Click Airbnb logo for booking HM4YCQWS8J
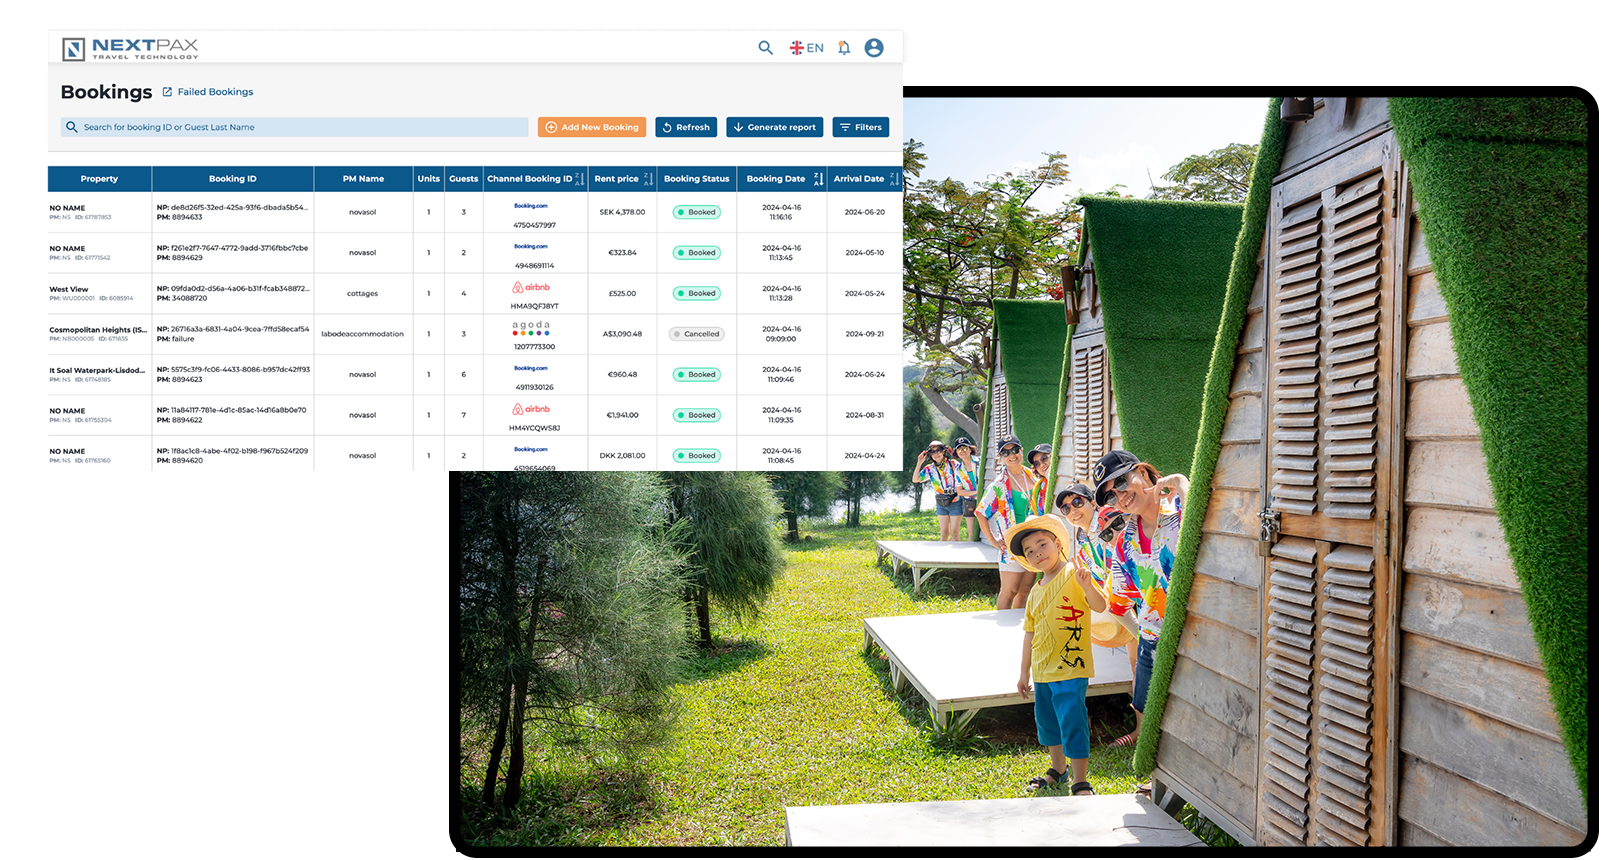 tap(531, 409)
